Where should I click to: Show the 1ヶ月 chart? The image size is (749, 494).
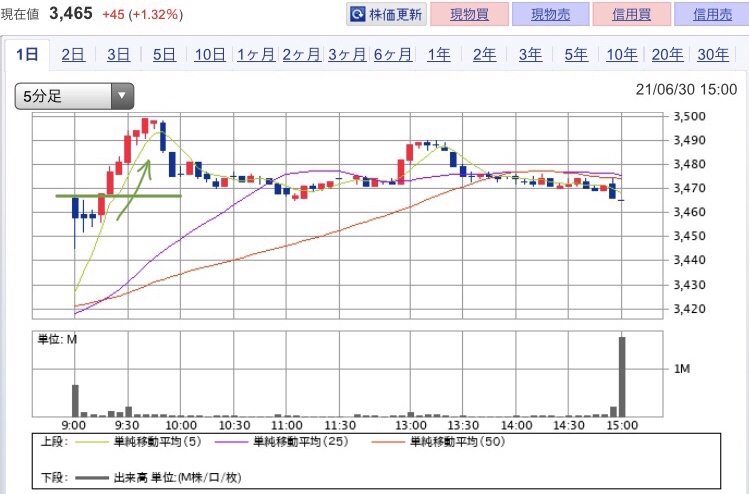256,54
